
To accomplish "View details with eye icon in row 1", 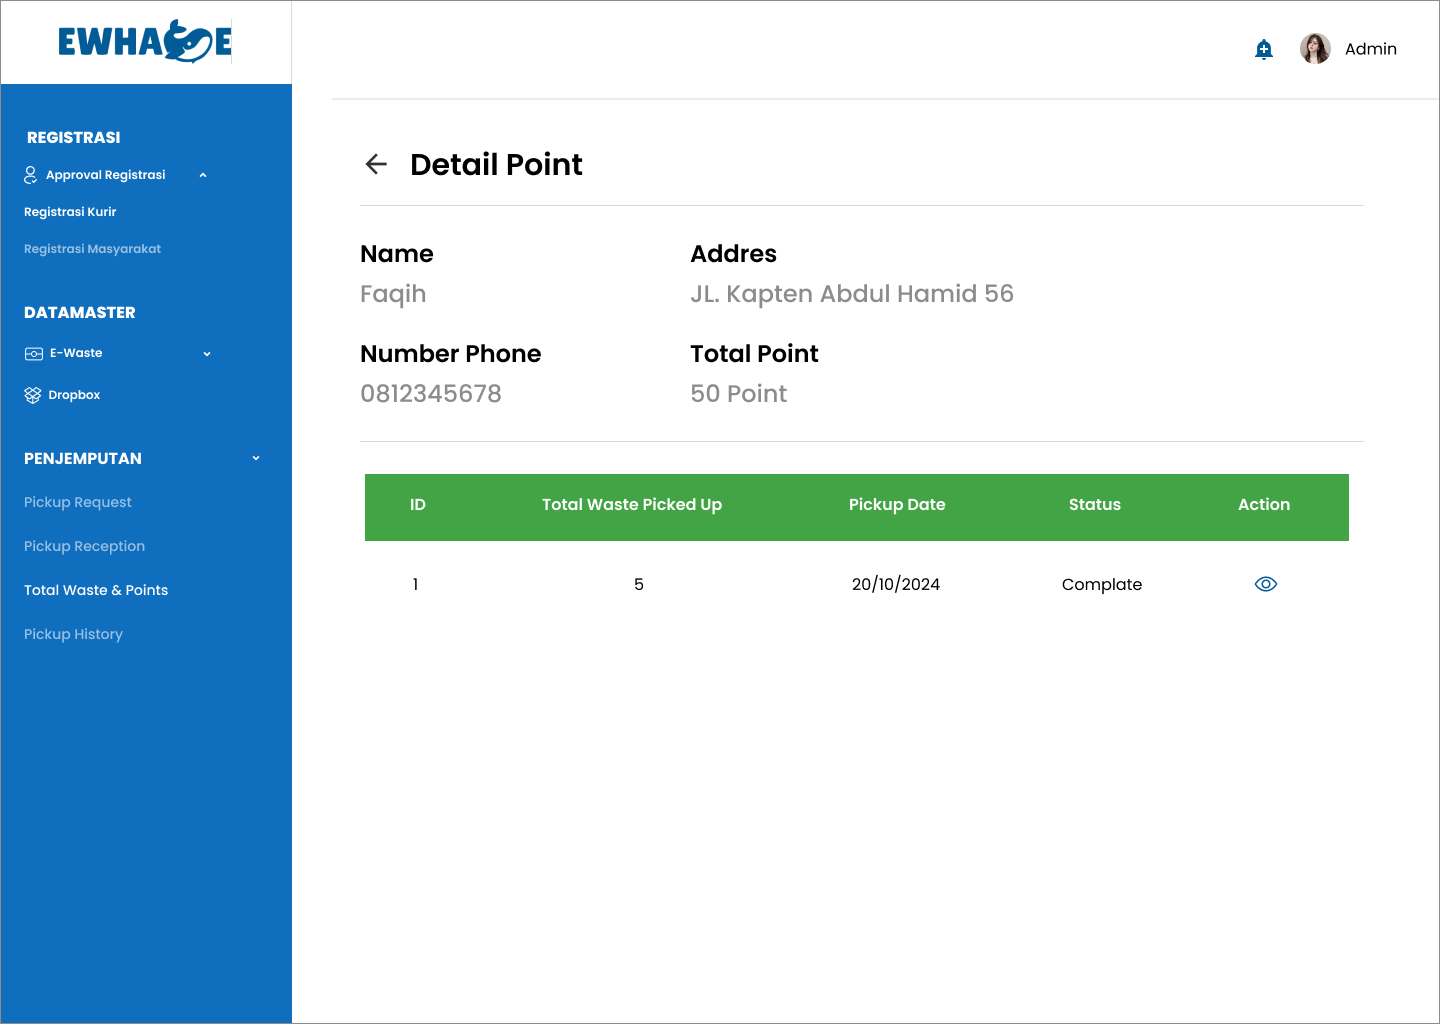I will 1265,584.
